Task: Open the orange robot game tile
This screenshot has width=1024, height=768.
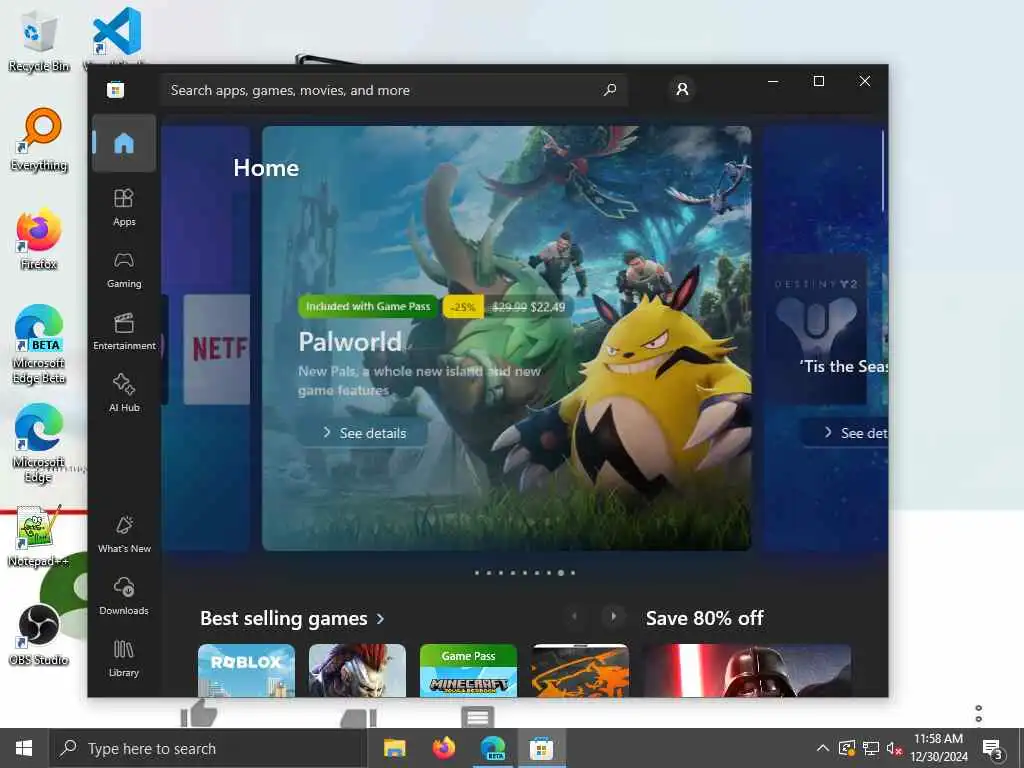Action: (580, 671)
